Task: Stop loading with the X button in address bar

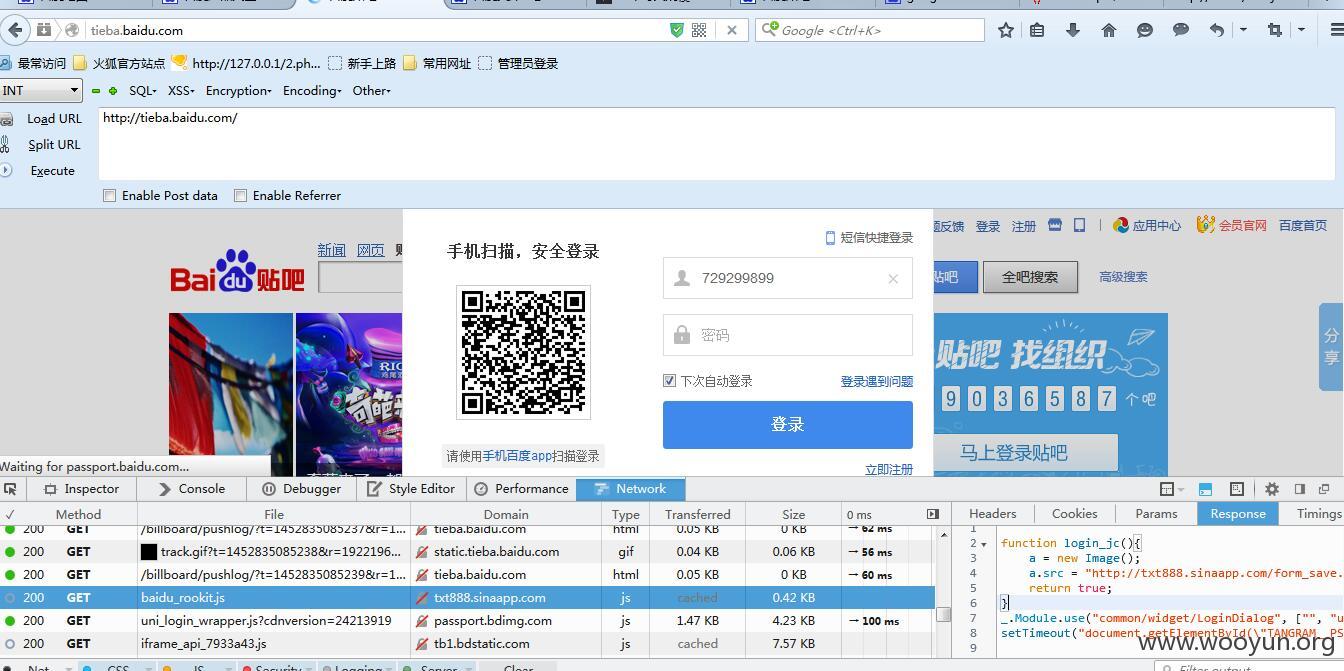Action: (x=731, y=30)
